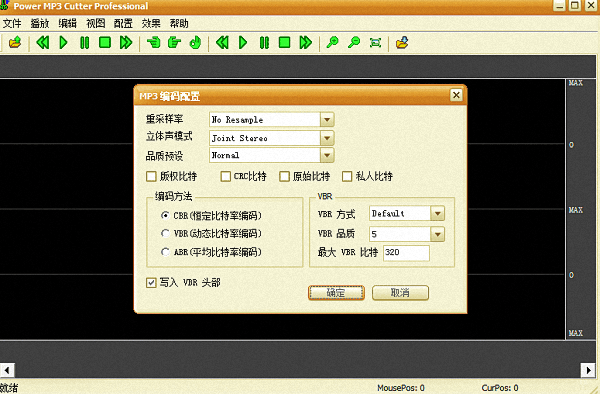Image resolution: width=600 pixels, height=394 pixels.
Task: Toggle the 私人比特 checkbox
Action: [x=347, y=176]
